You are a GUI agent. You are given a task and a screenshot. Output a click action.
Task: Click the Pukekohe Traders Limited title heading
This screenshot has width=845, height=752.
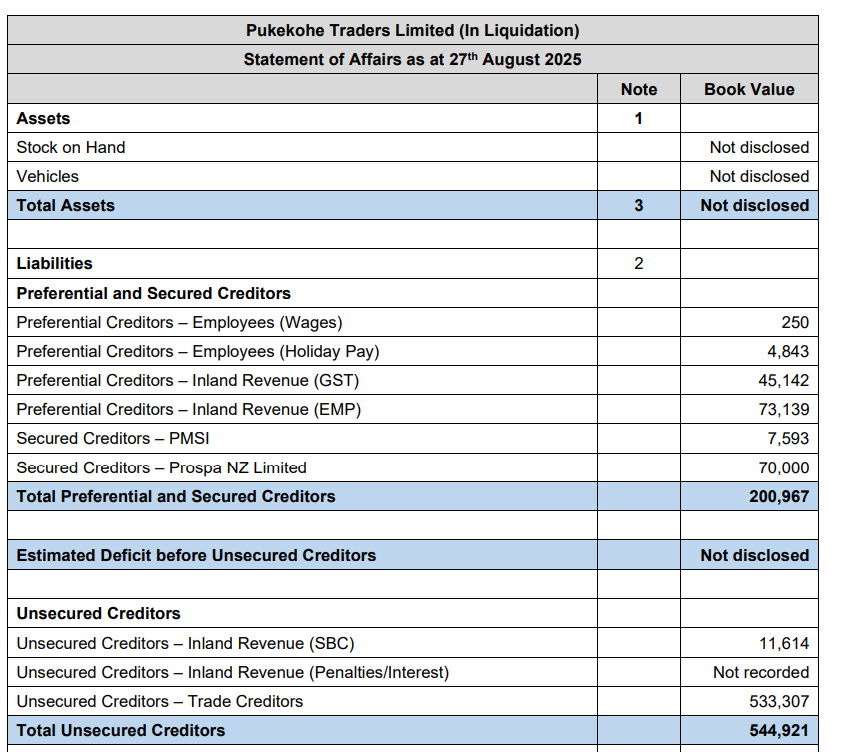click(412, 31)
